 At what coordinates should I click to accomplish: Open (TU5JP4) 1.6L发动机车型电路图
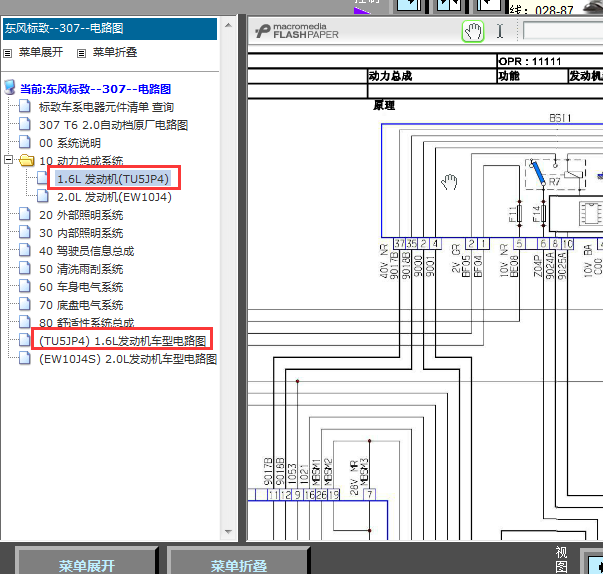pos(123,341)
